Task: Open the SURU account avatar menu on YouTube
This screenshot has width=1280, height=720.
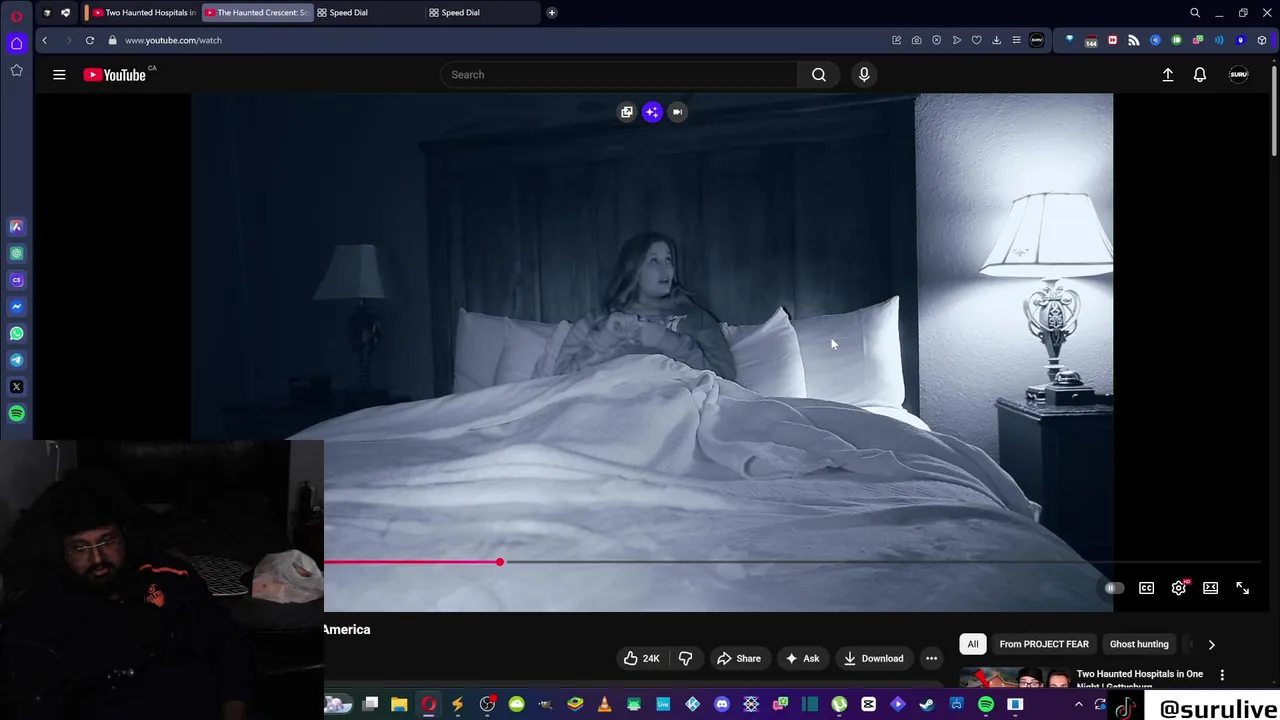Action: pyautogui.click(x=1238, y=74)
